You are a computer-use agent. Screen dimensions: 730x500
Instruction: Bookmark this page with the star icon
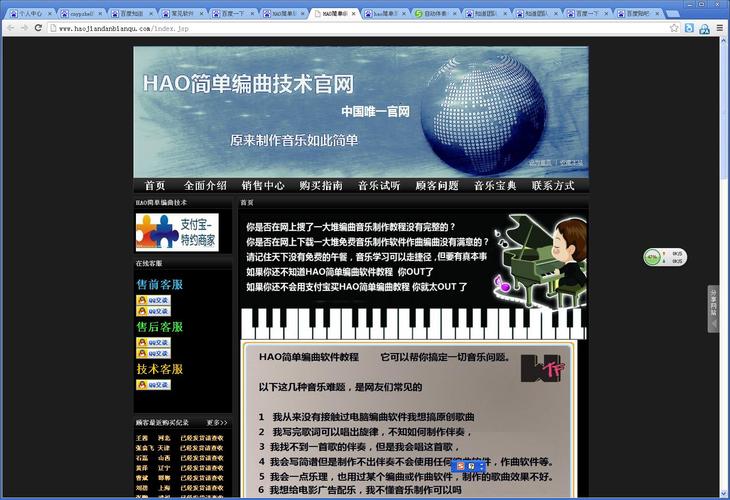coord(675,28)
